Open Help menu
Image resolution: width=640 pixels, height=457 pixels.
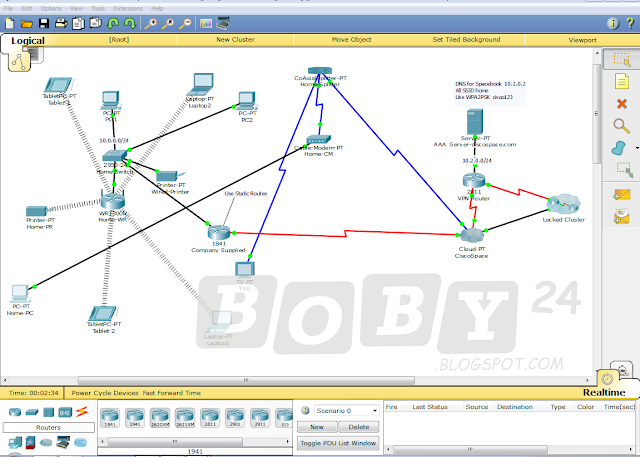157,8
